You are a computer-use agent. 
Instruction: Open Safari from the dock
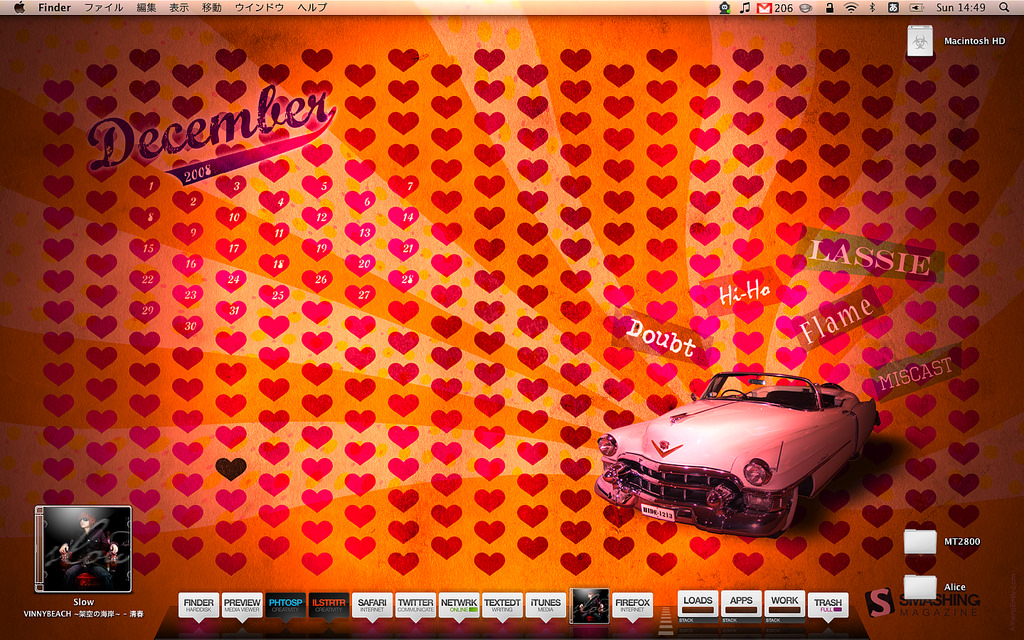(371, 605)
